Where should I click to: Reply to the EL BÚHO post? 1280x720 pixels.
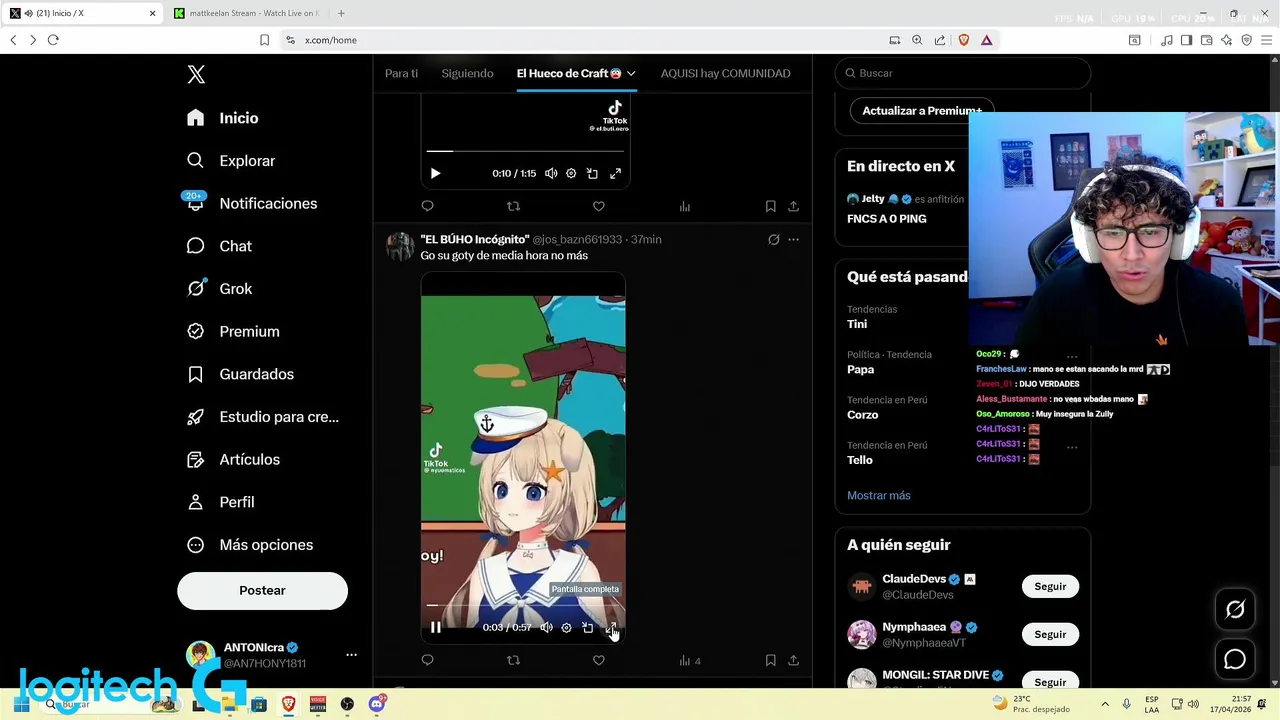click(427, 660)
